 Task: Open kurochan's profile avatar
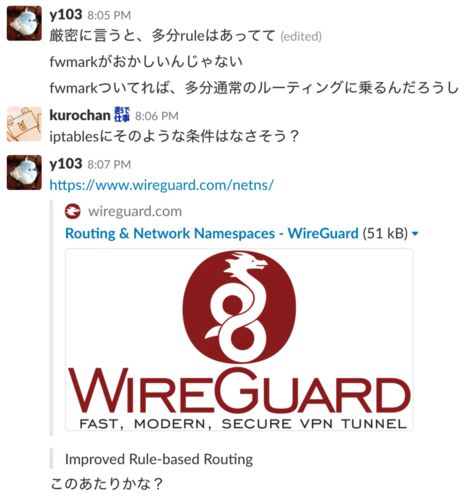click(24, 124)
